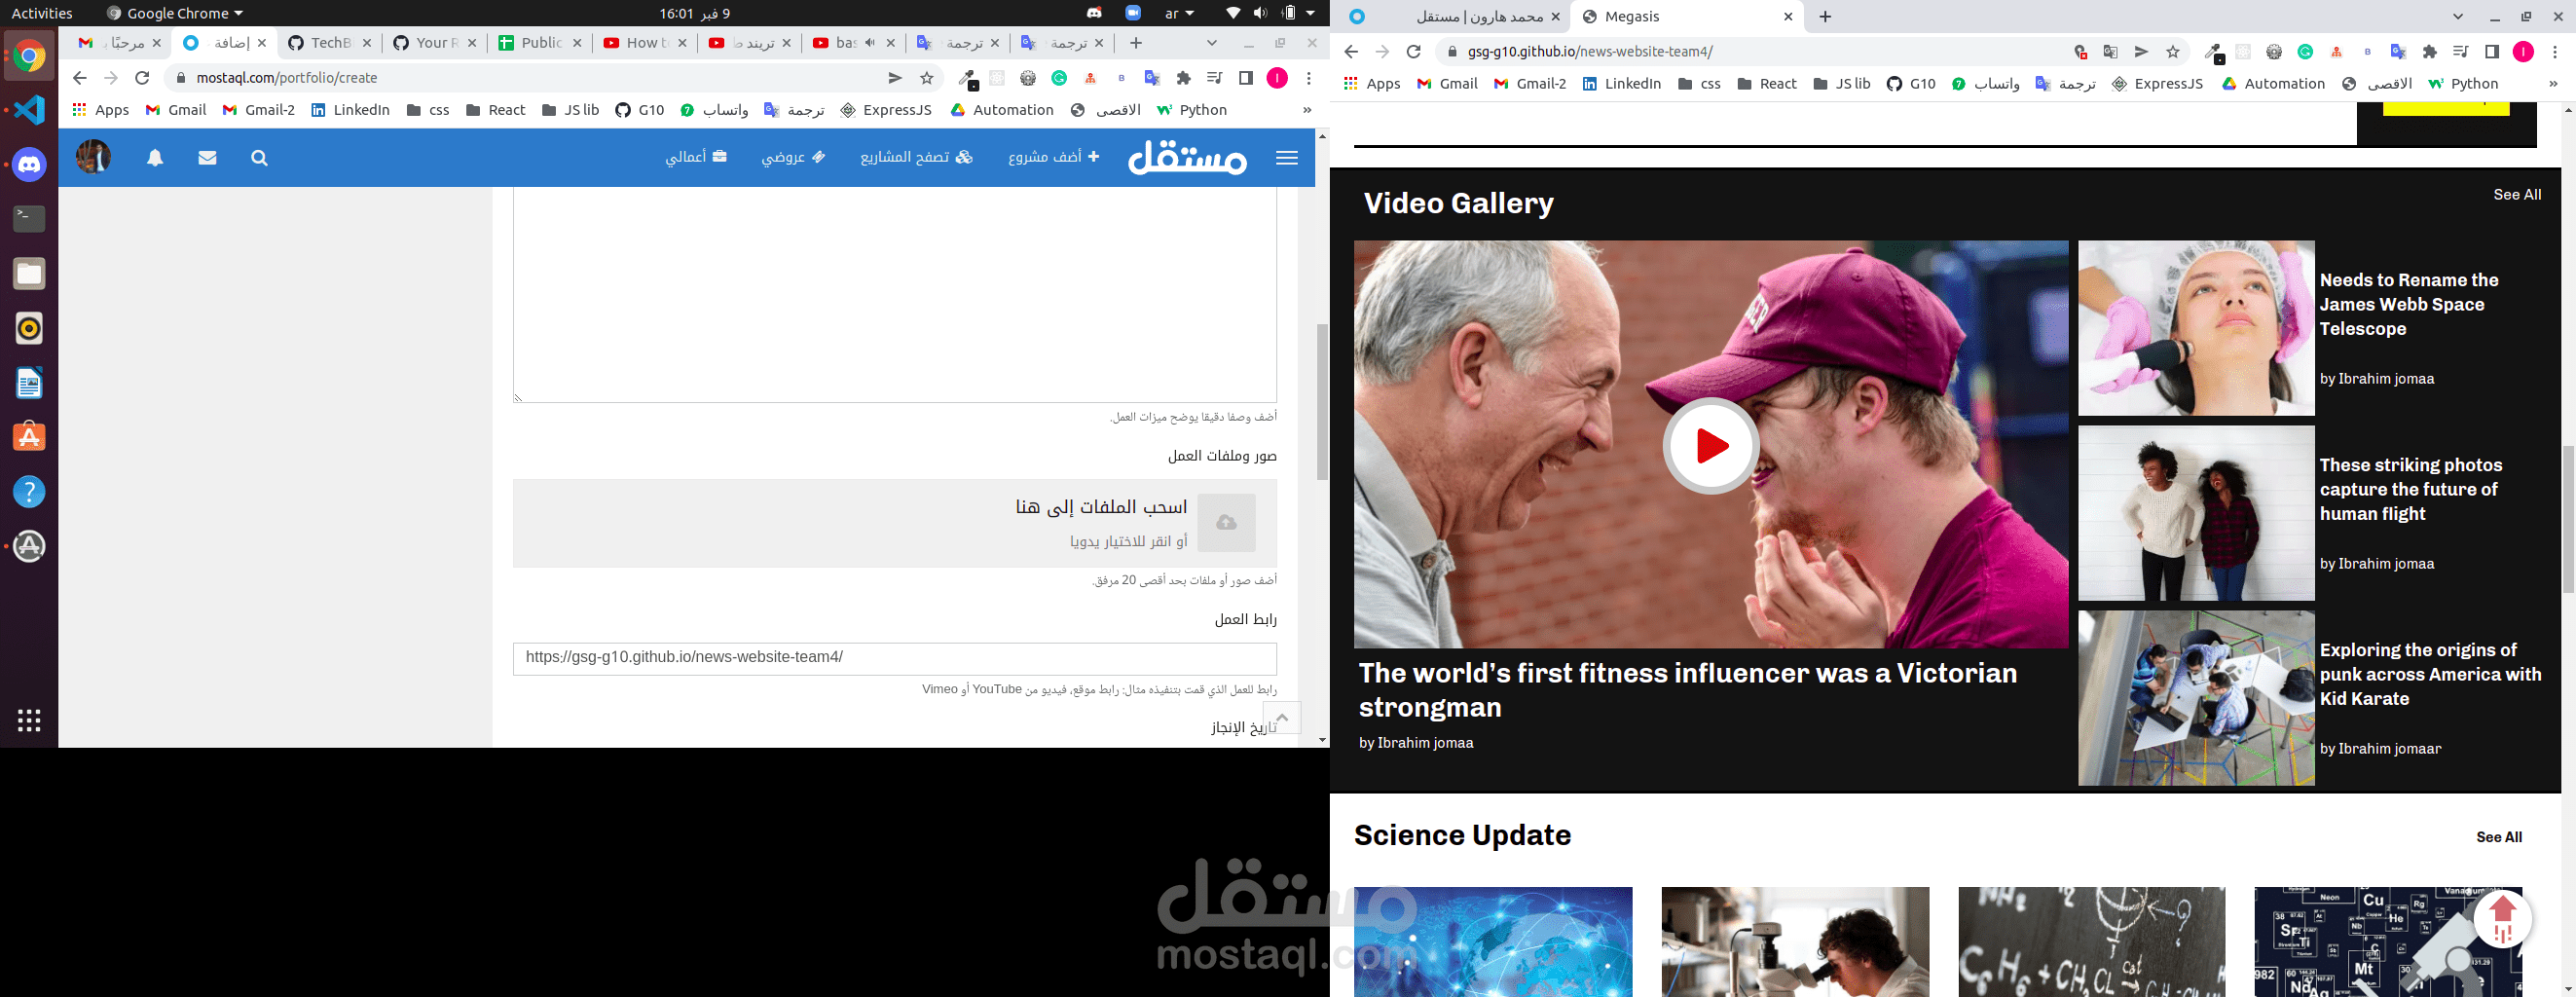Click the search icon on Mostaql navbar
The image size is (2576, 997).
tap(259, 158)
